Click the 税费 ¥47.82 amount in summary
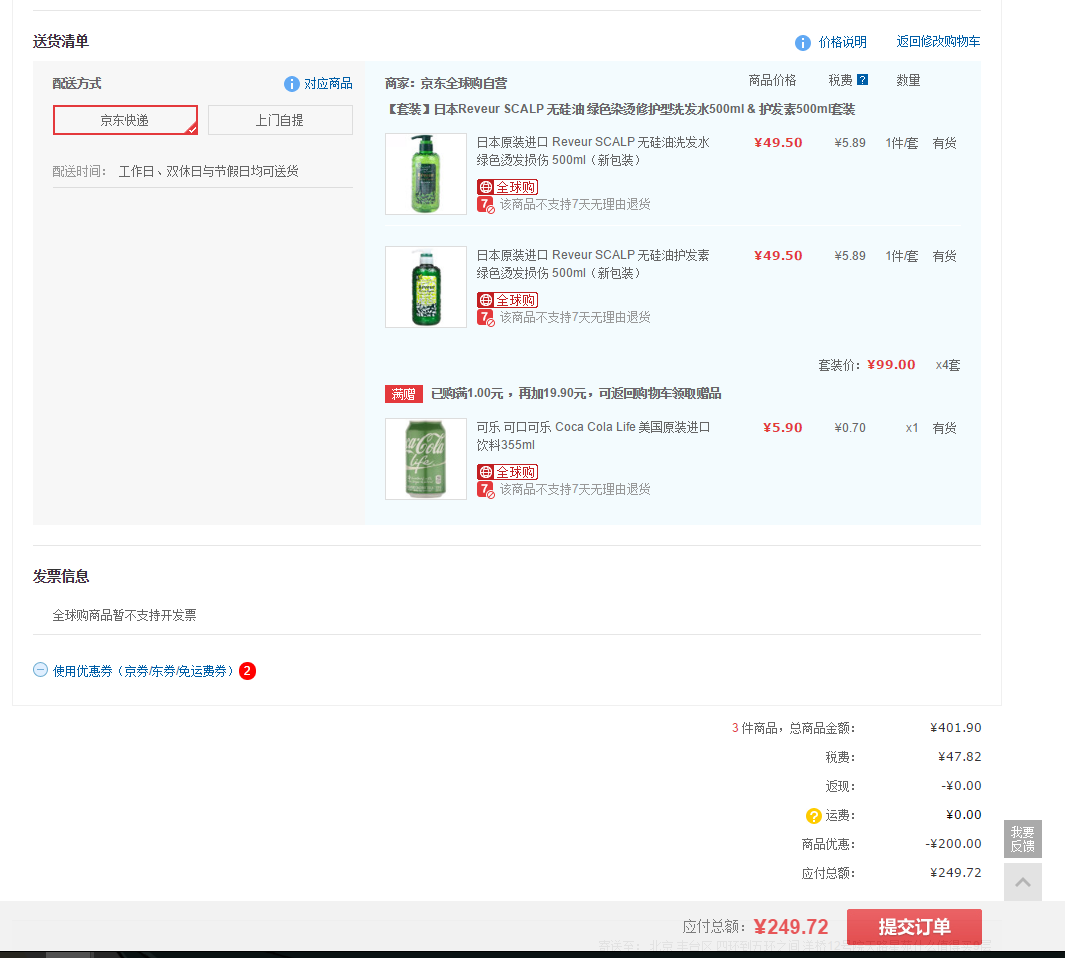1065x958 pixels. (959, 757)
